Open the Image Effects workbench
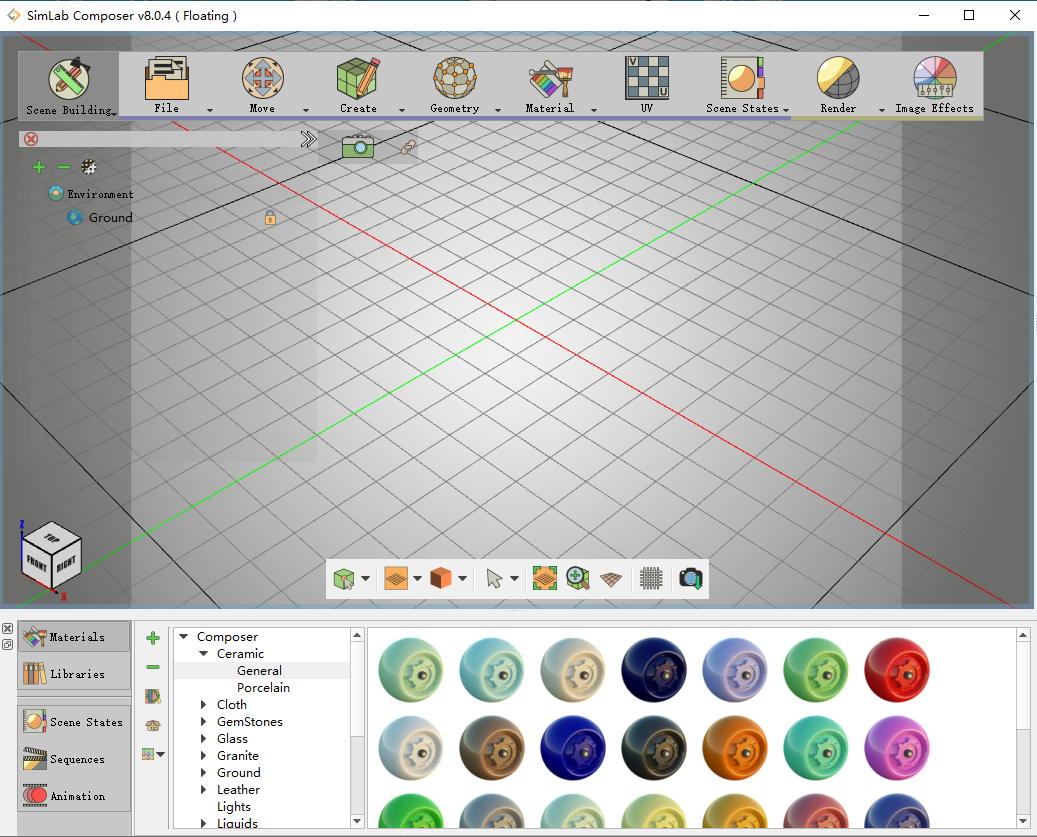Viewport: 1037px width, 837px height. pyautogui.click(x=934, y=84)
